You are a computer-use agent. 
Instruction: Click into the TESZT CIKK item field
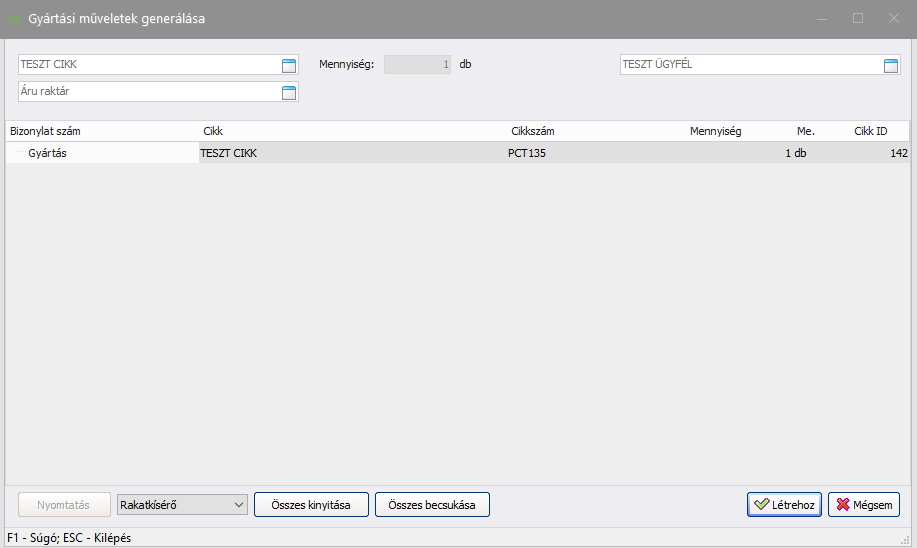click(x=145, y=65)
